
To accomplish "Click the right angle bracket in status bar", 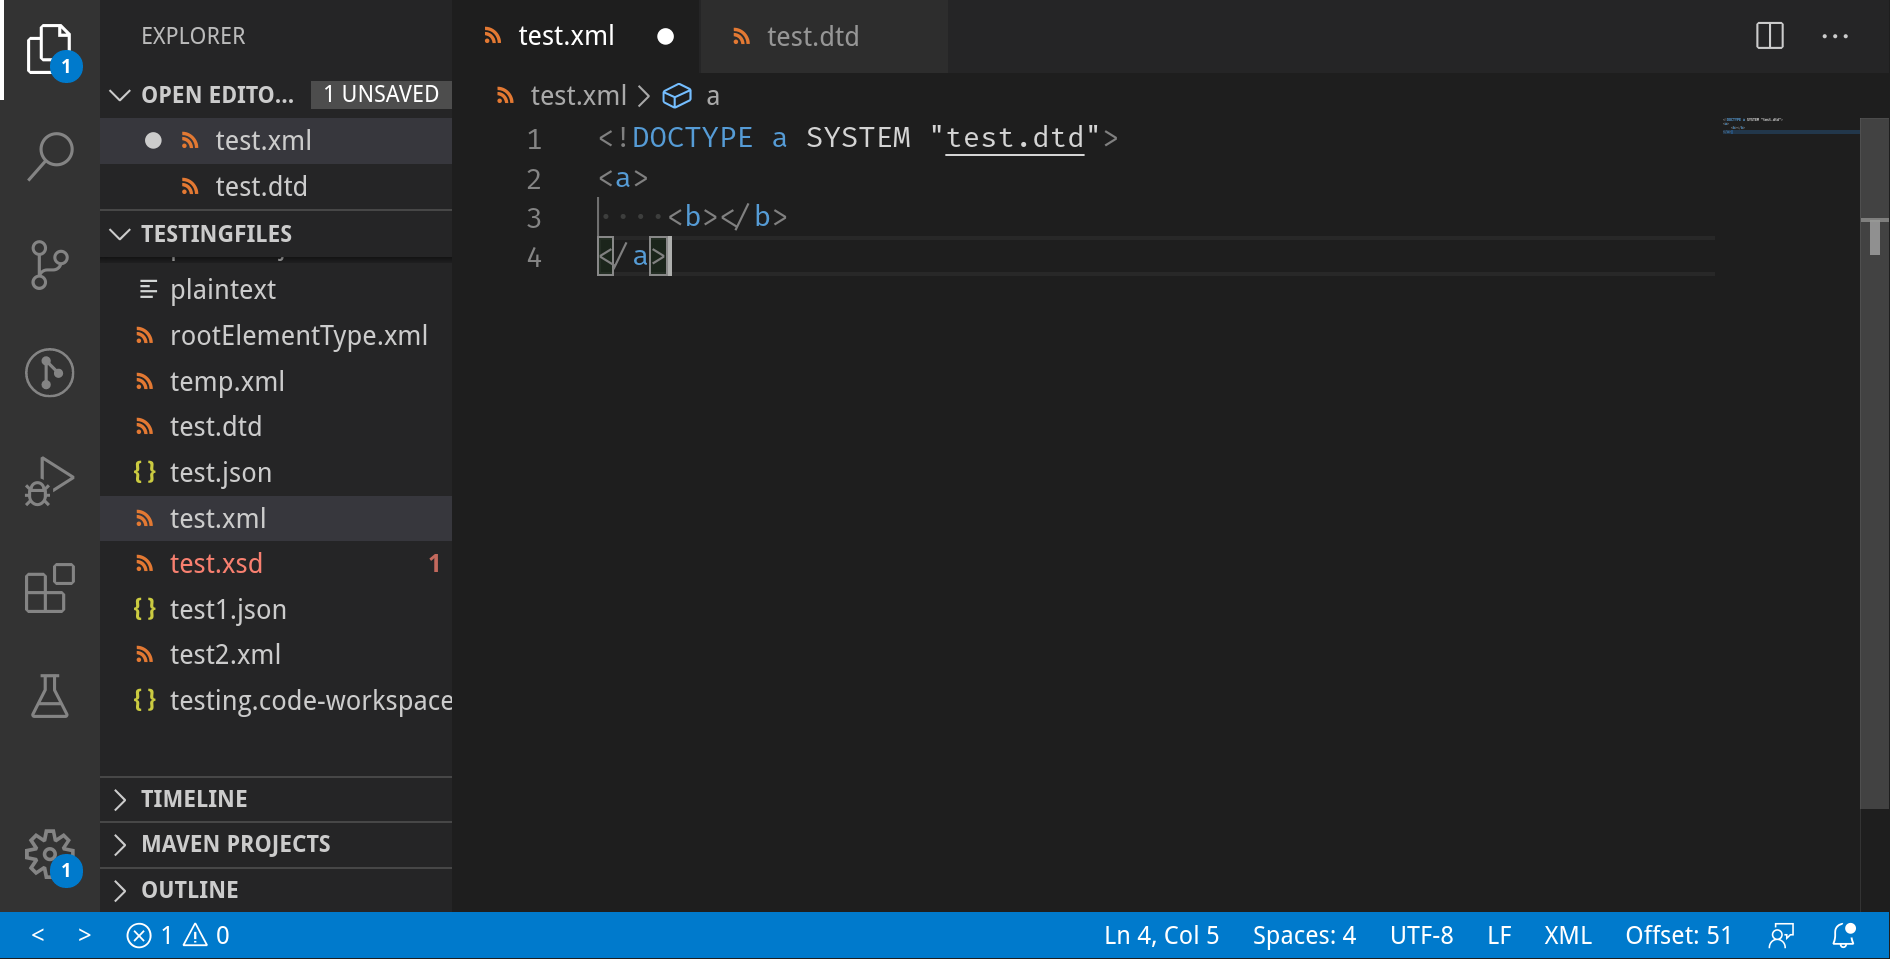I will pyautogui.click(x=84, y=936).
